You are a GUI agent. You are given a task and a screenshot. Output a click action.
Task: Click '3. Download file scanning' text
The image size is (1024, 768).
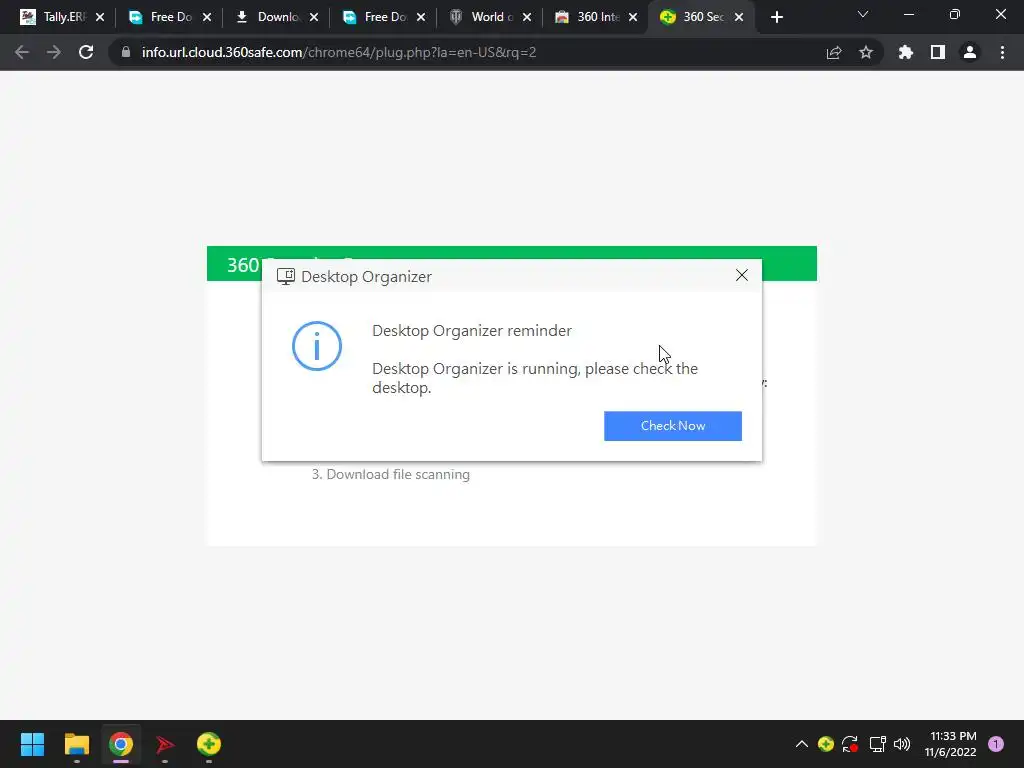391,474
